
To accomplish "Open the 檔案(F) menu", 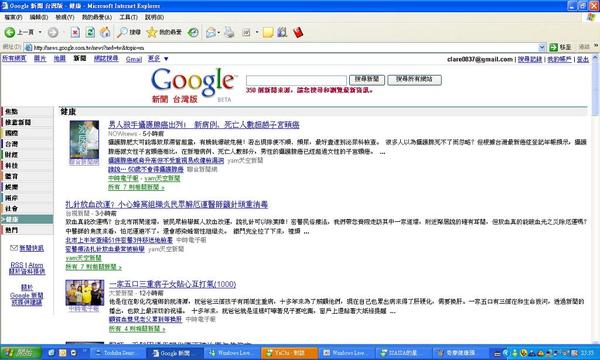I will [13, 17].
